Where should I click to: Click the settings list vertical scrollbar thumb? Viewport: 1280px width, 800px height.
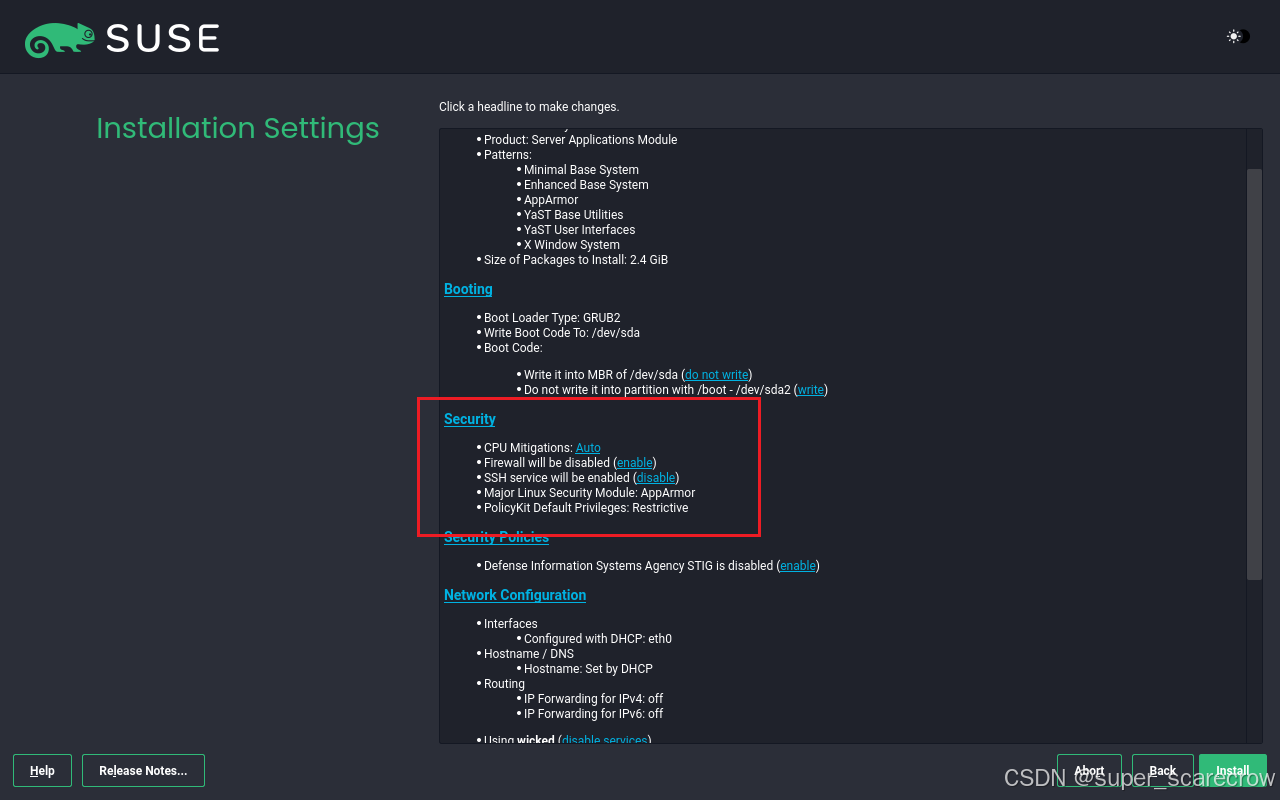pos(1254,374)
